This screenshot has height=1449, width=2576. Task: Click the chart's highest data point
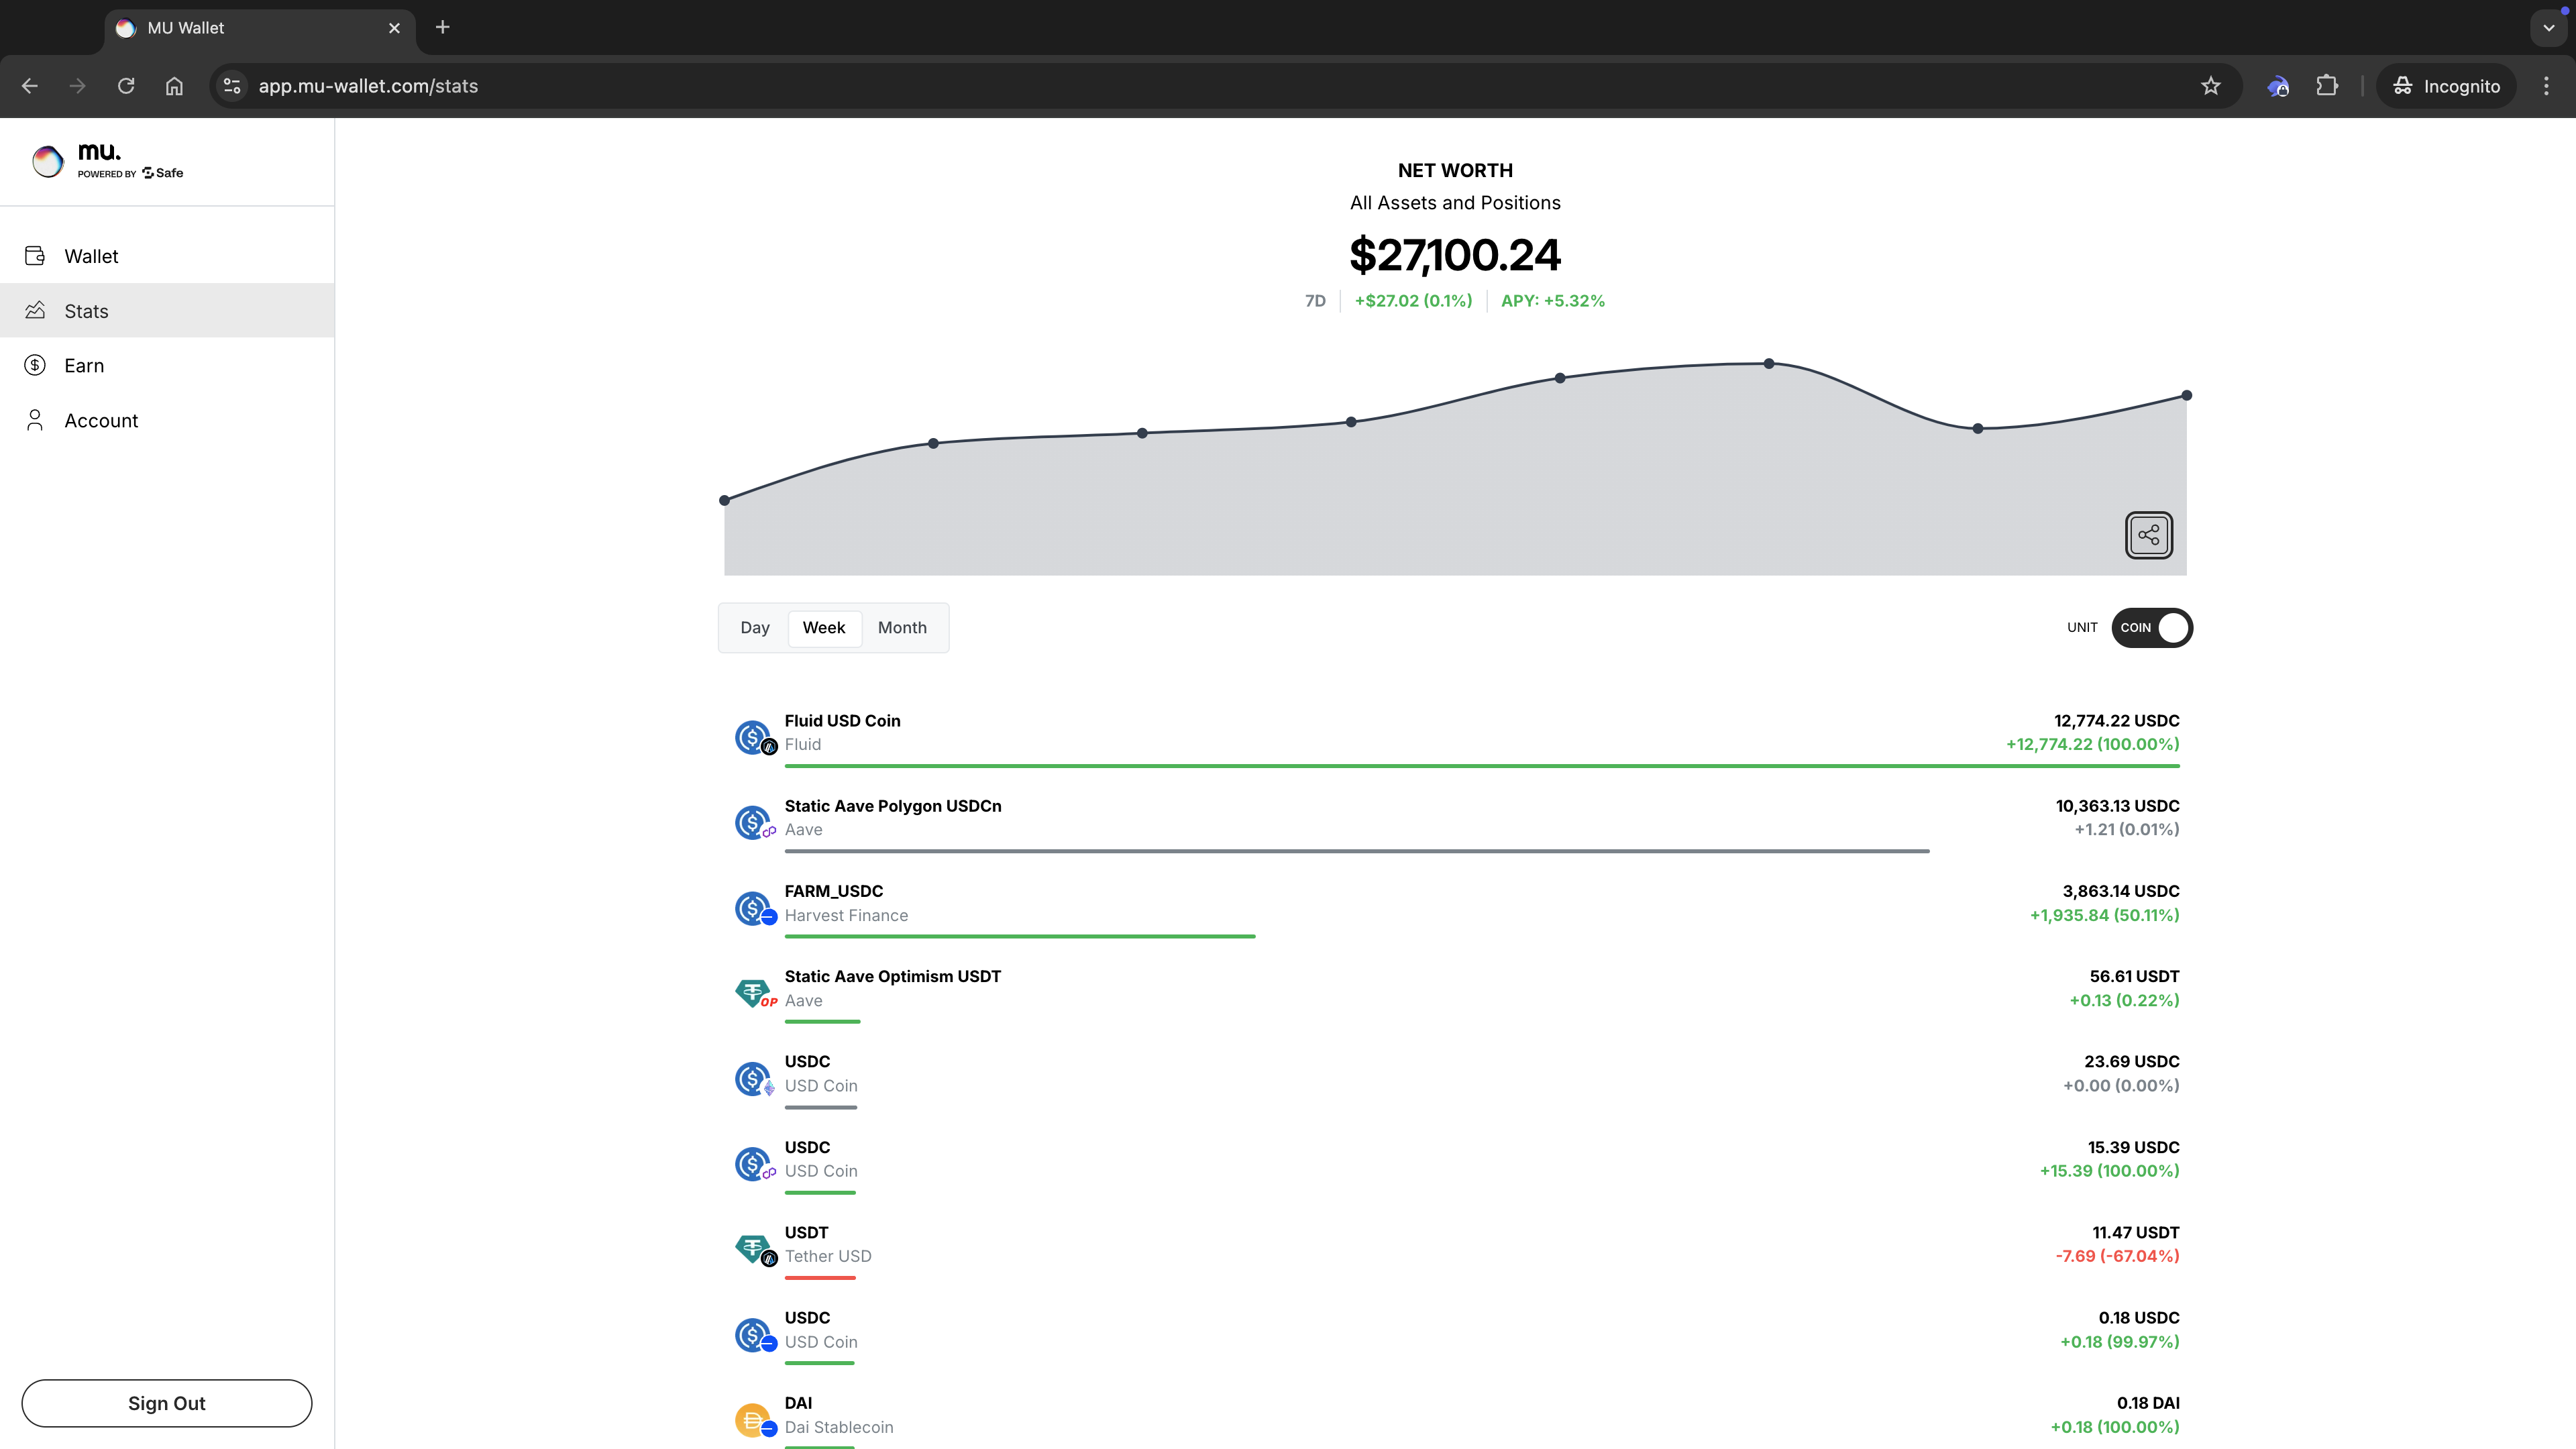(x=1769, y=364)
